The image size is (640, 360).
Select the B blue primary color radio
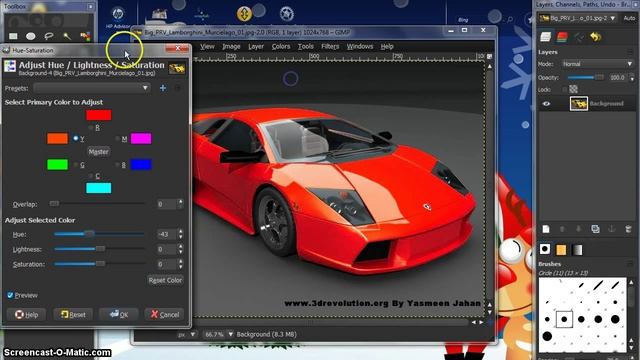[x=118, y=165]
